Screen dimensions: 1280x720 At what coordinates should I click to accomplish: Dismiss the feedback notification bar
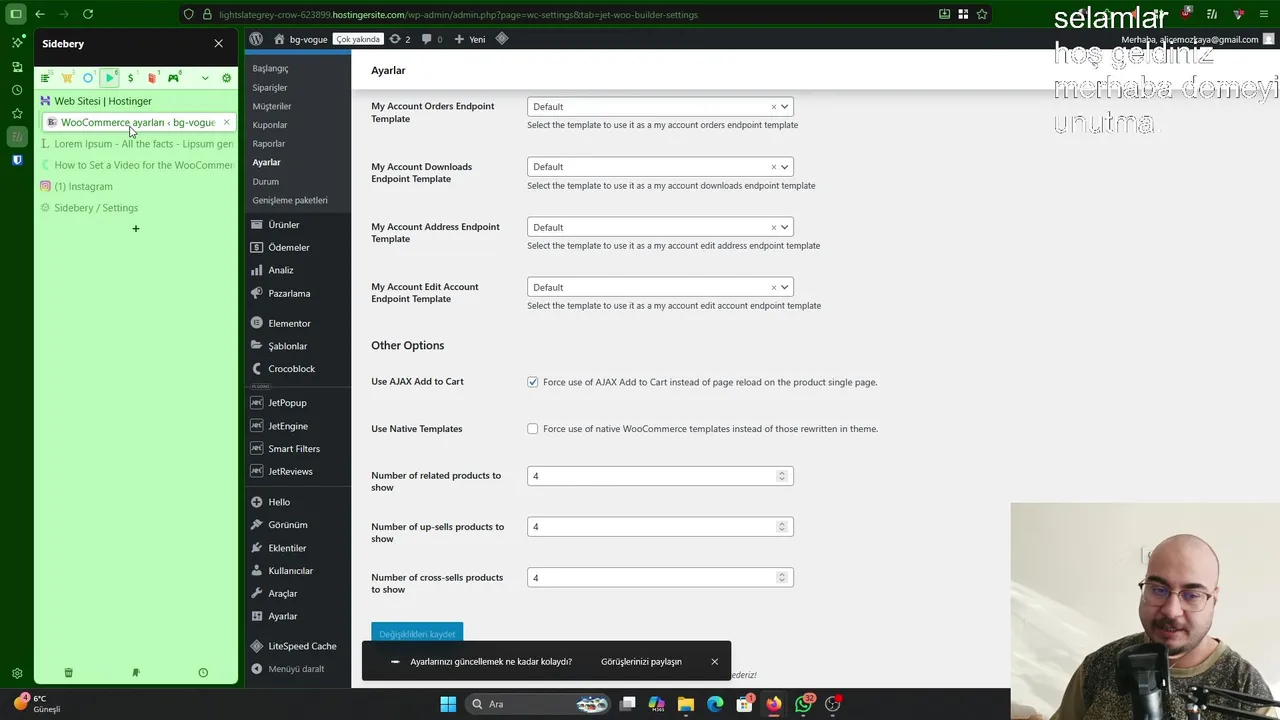pyautogui.click(x=714, y=662)
